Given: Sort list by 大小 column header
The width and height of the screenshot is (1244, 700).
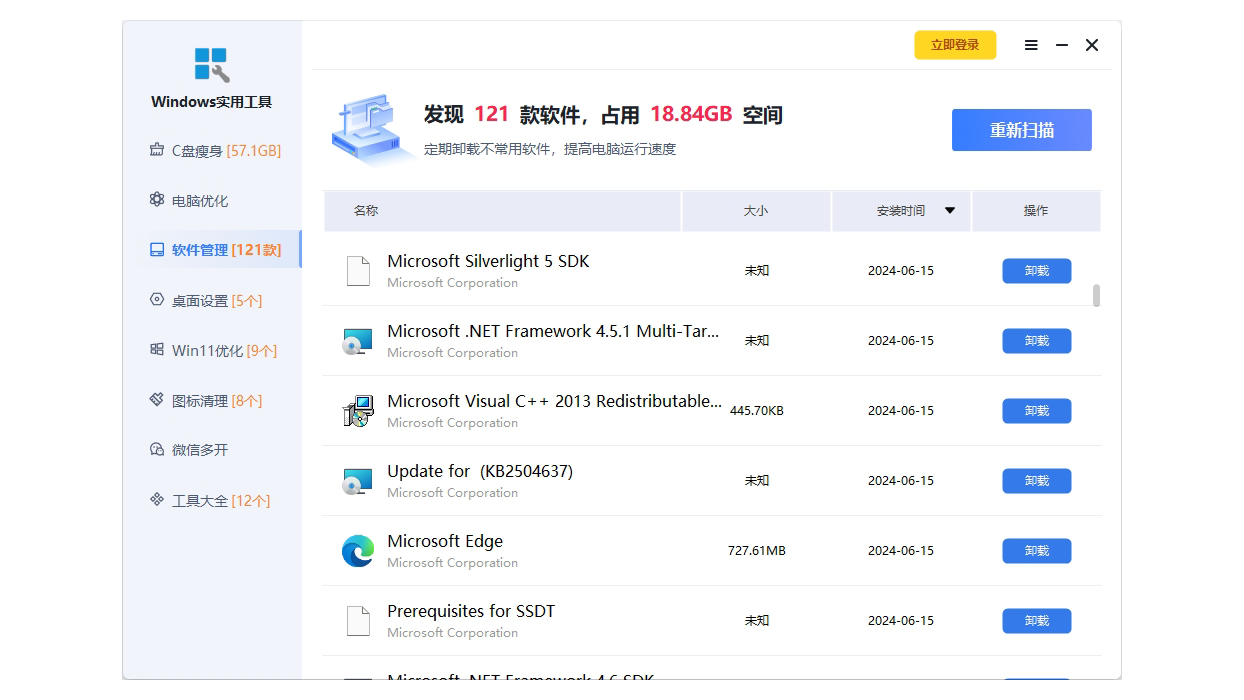Looking at the screenshot, I should 756,211.
